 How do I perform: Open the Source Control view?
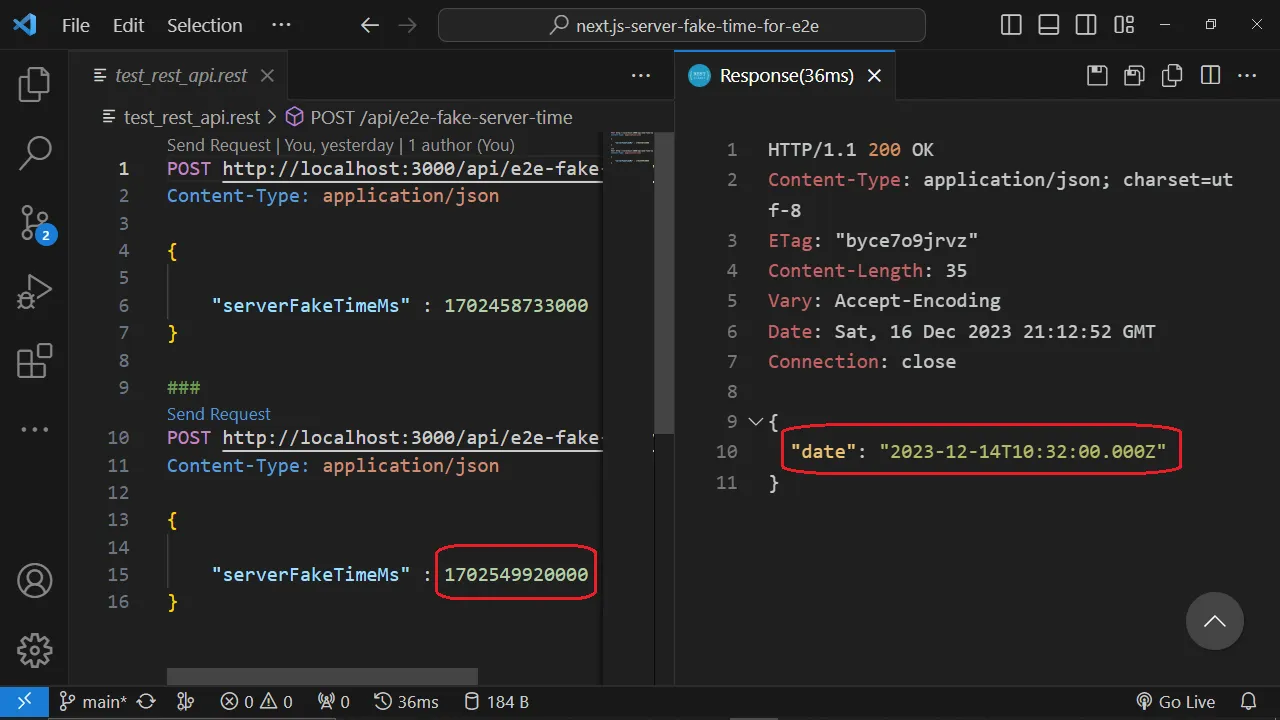[x=34, y=224]
